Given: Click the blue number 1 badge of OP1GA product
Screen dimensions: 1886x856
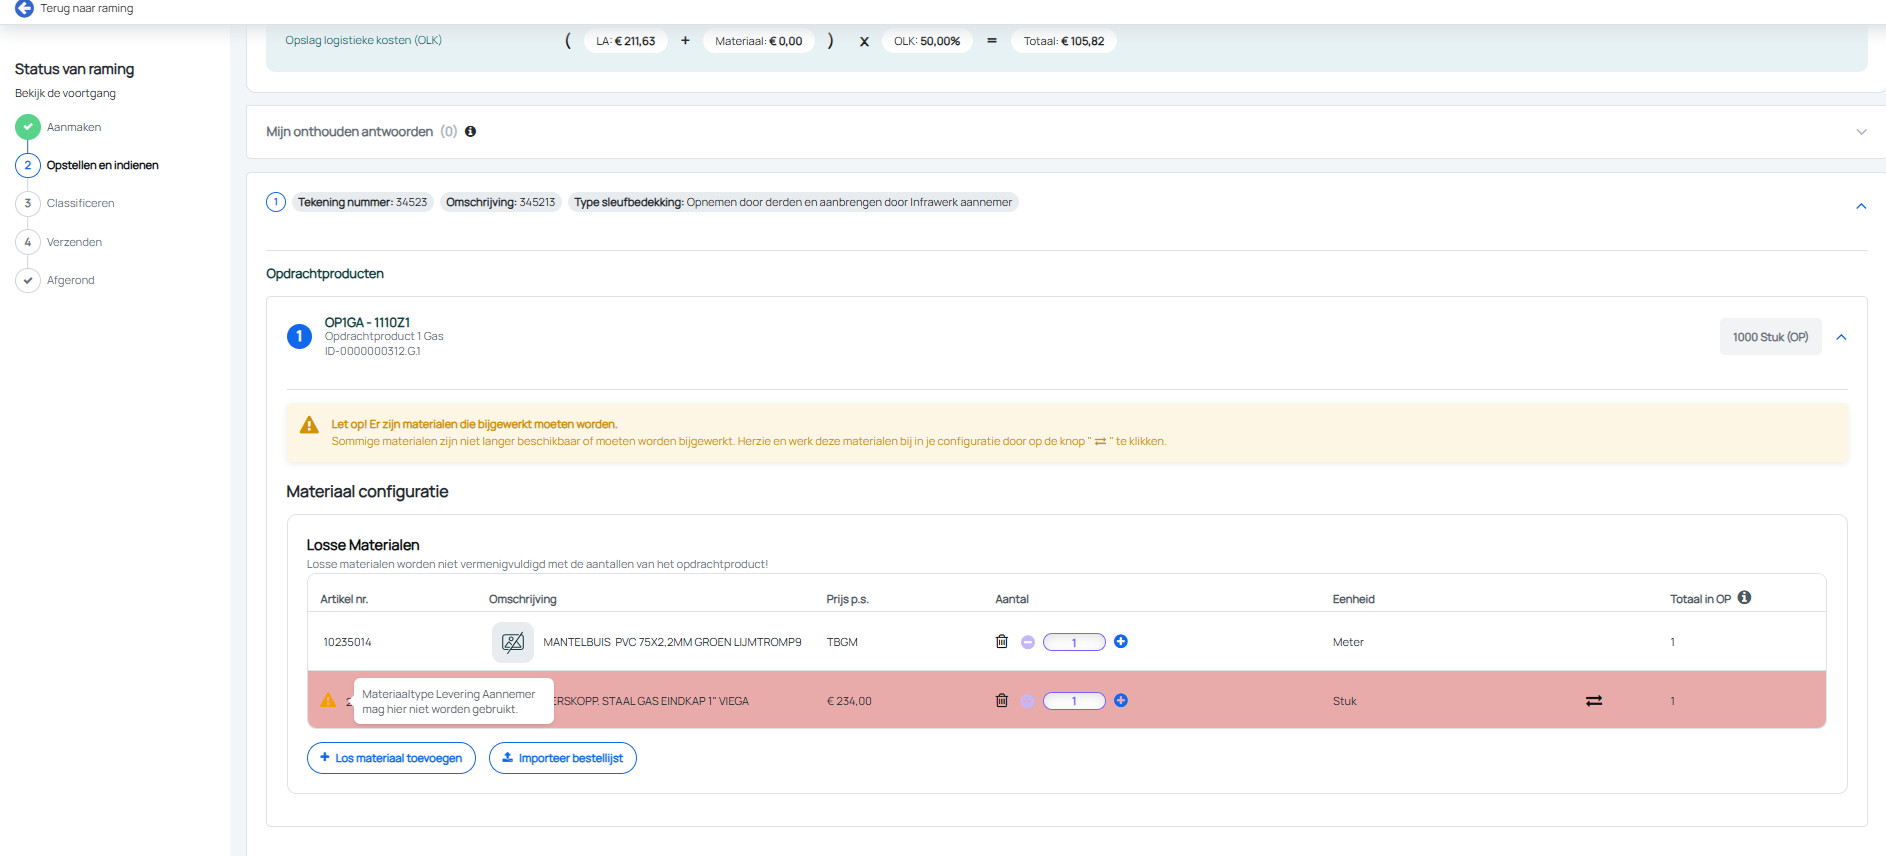Looking at the screenshot, I should click(x=299, y=337).
